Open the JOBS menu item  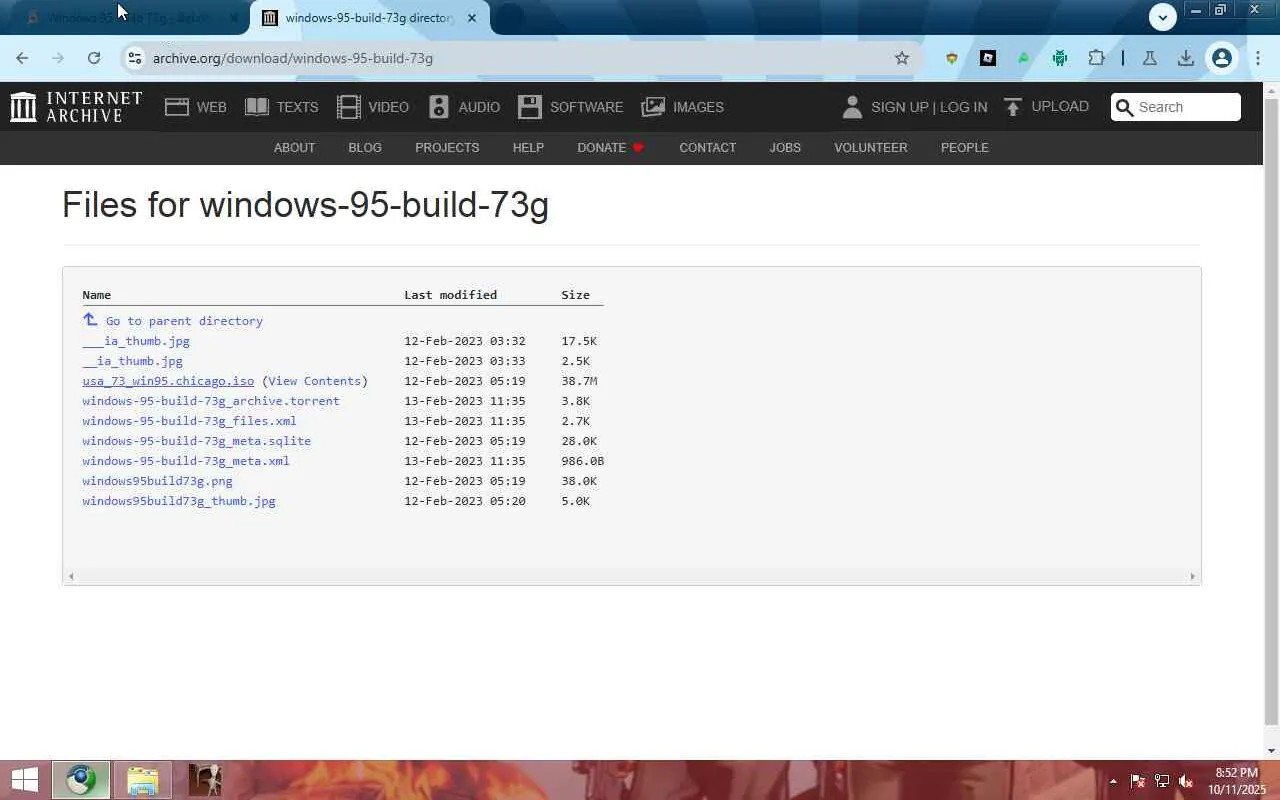[x=785, y=148]
